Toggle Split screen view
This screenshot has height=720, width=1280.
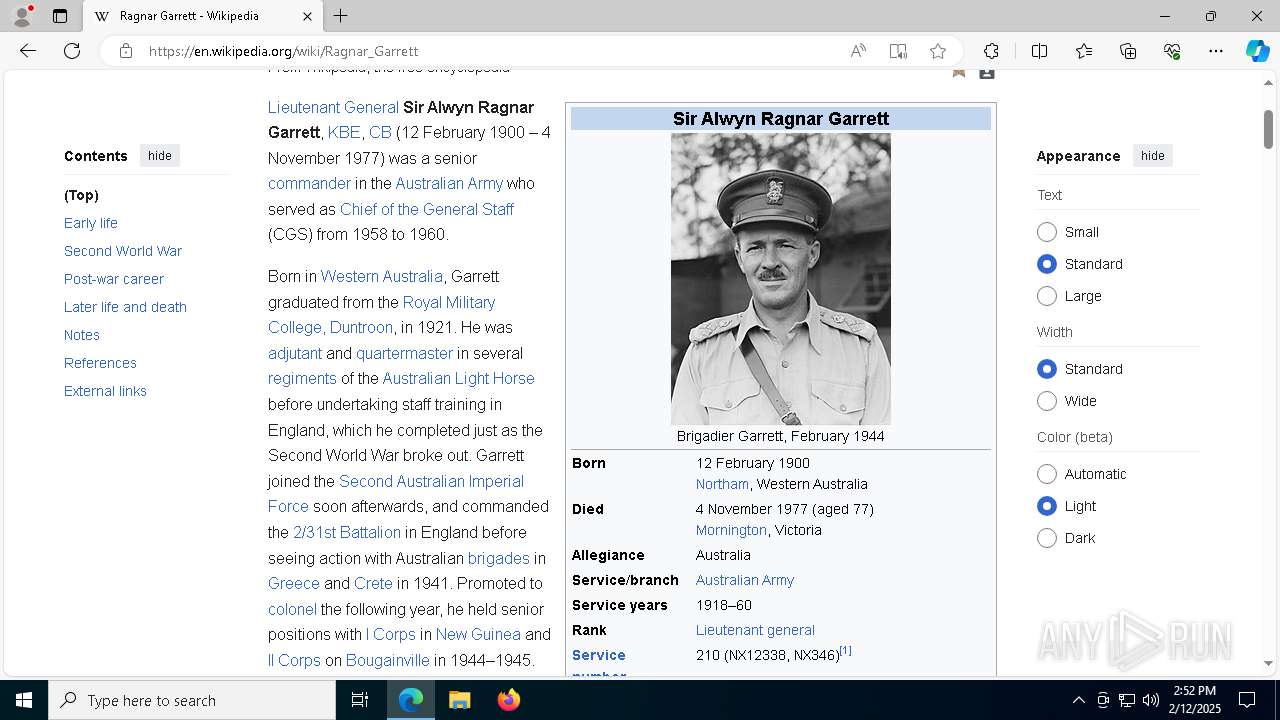1039,51
